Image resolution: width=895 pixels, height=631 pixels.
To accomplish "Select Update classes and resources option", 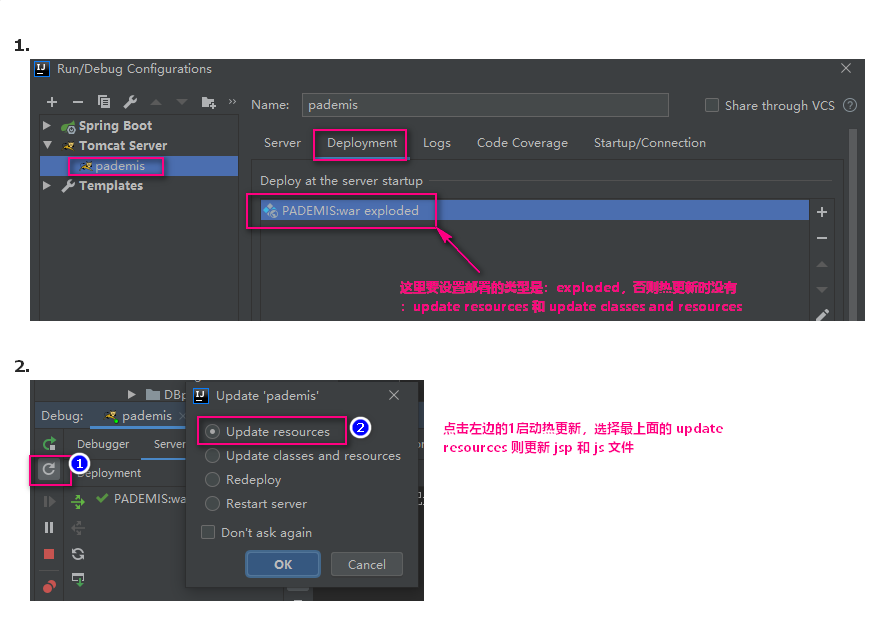I will click(x=212, y=456).
